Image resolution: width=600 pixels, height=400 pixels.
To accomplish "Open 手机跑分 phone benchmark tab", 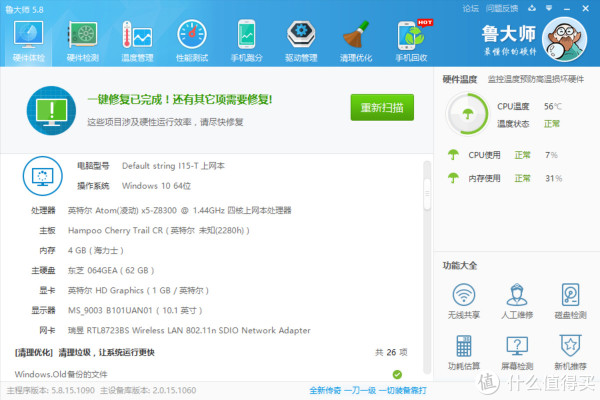I will coord(246,41).
